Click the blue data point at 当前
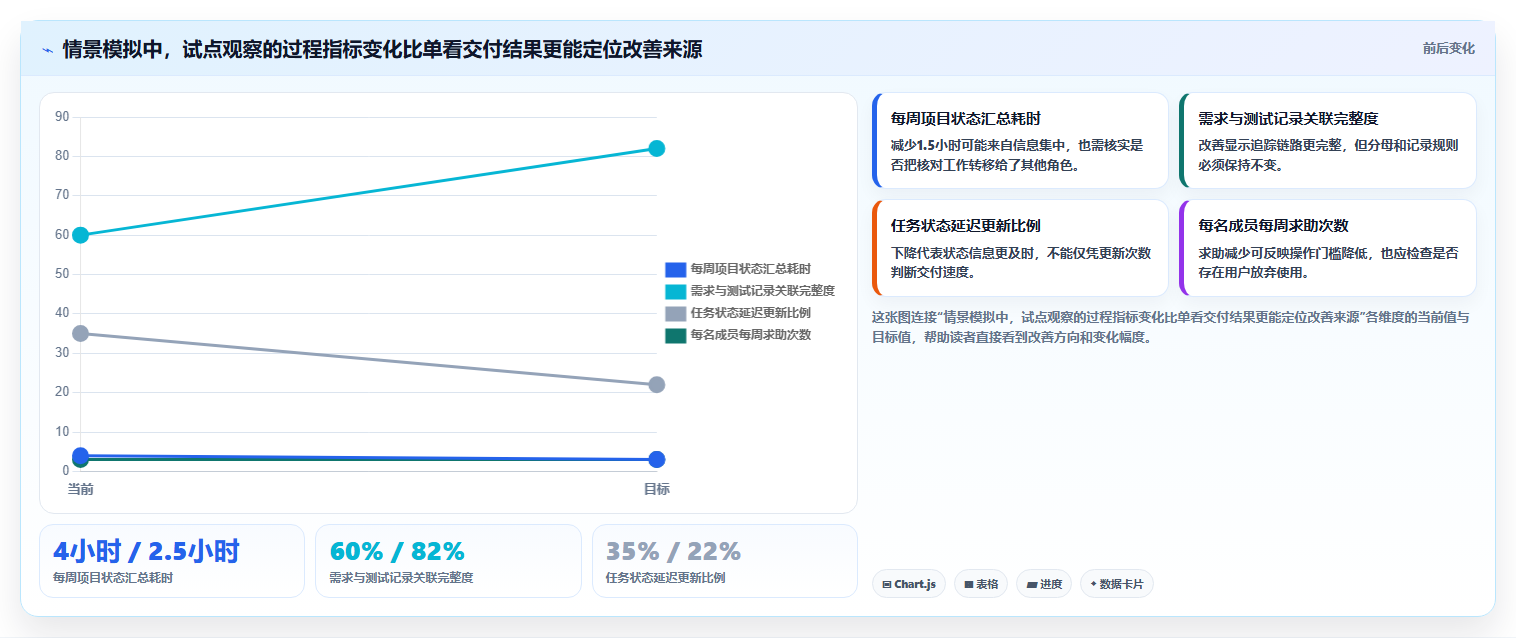 [x=81, y=455]
